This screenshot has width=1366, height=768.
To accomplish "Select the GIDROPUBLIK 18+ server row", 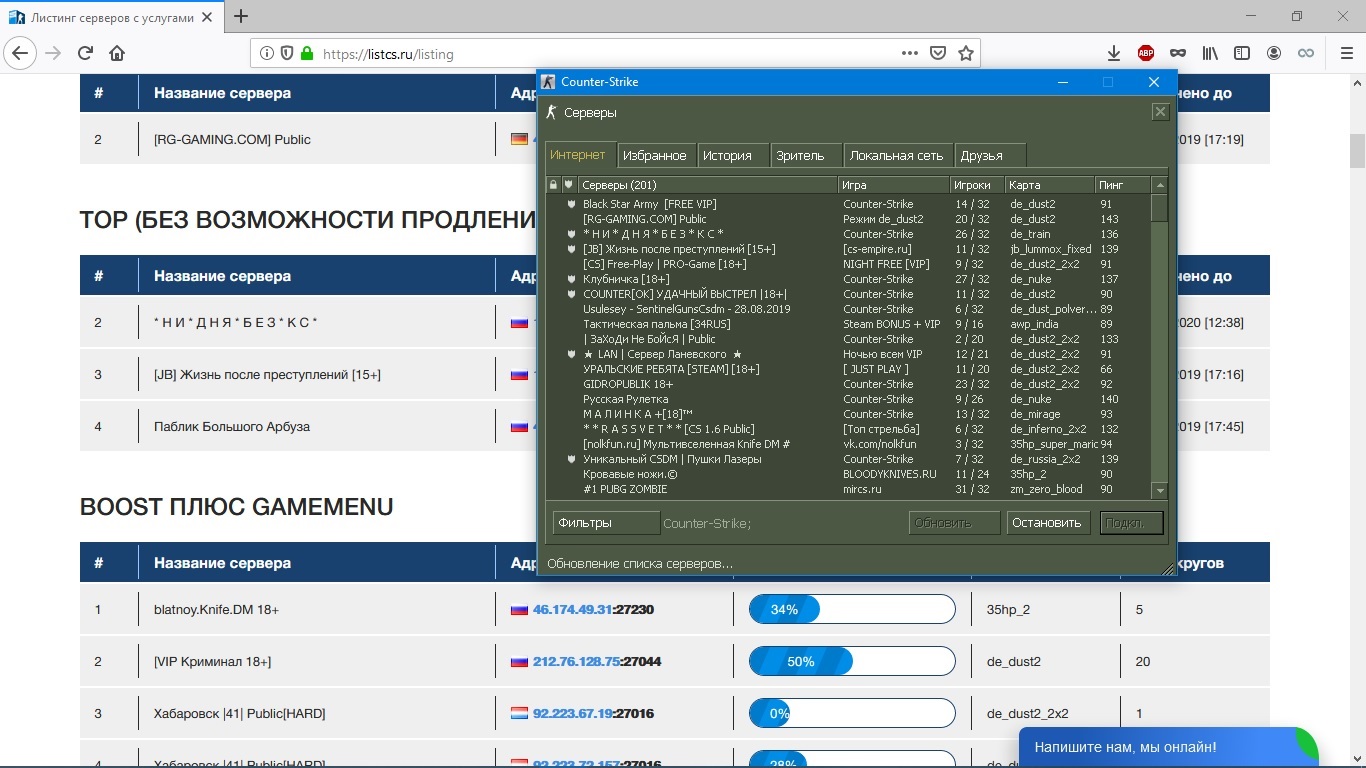I will tap(848, 384).
